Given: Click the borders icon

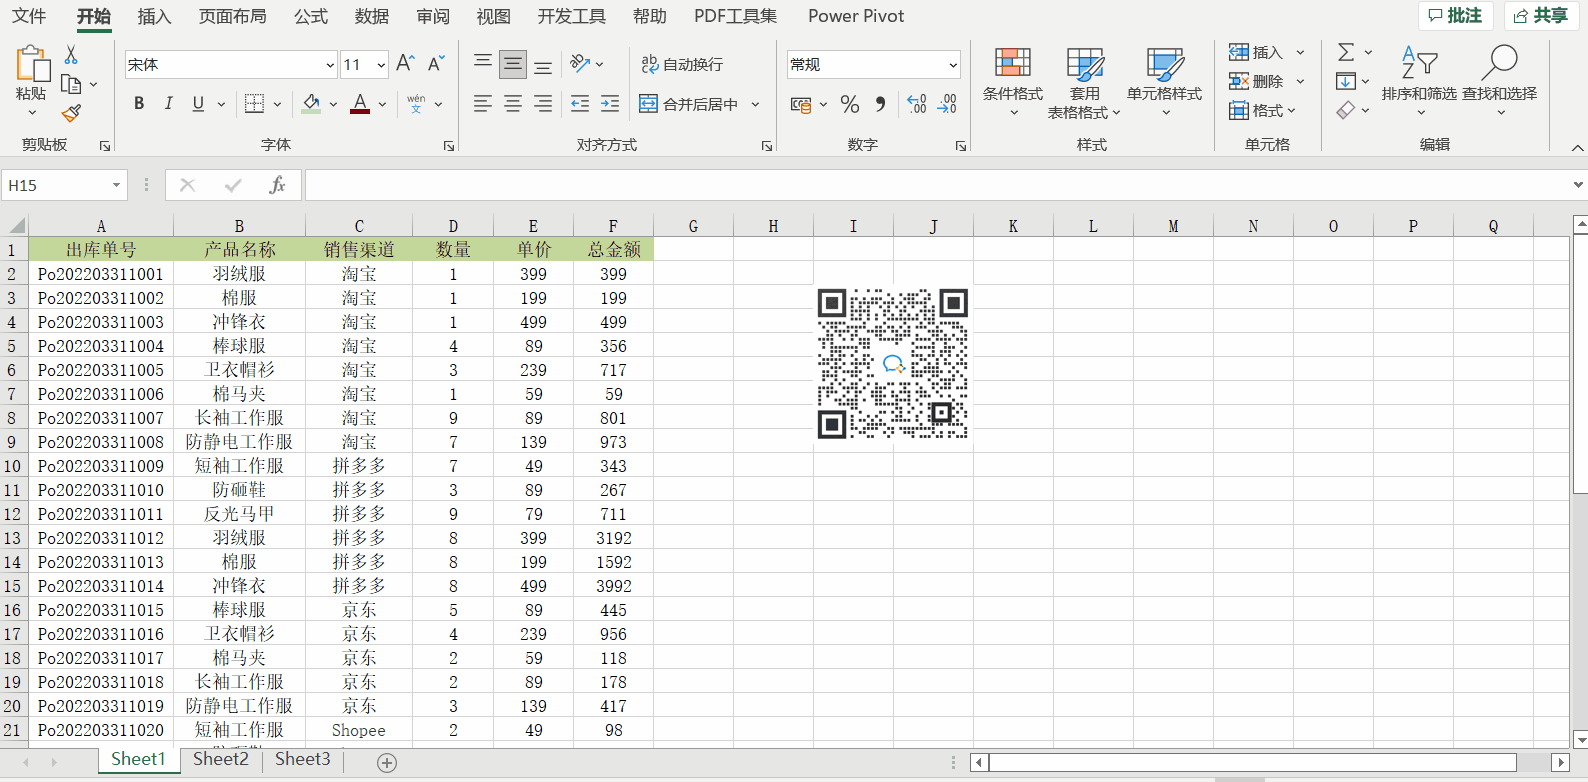Looking at the screenshot, I should coord(254,103).
